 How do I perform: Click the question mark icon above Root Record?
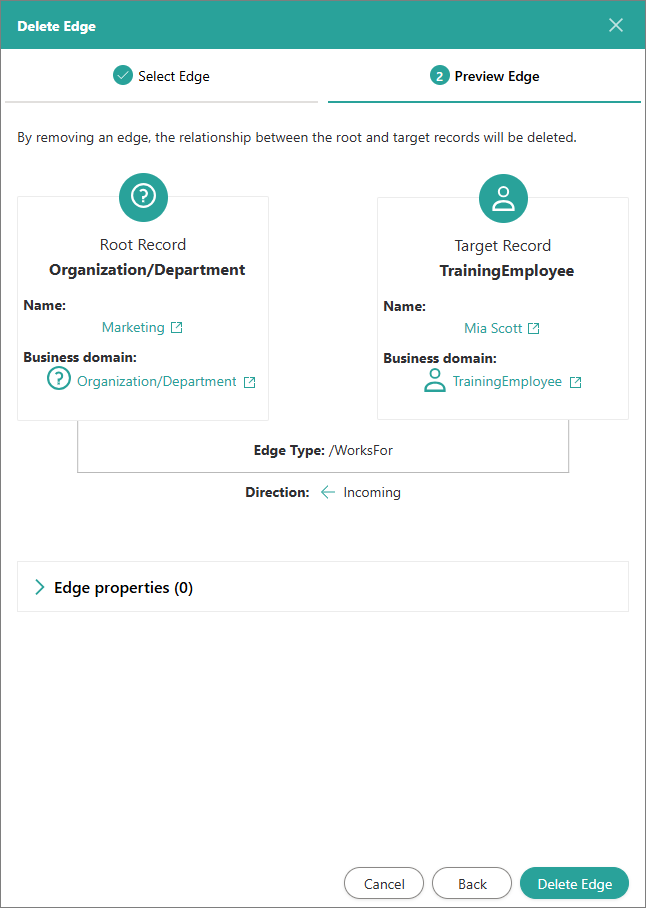pyautogui.click(x=143, y=196)
